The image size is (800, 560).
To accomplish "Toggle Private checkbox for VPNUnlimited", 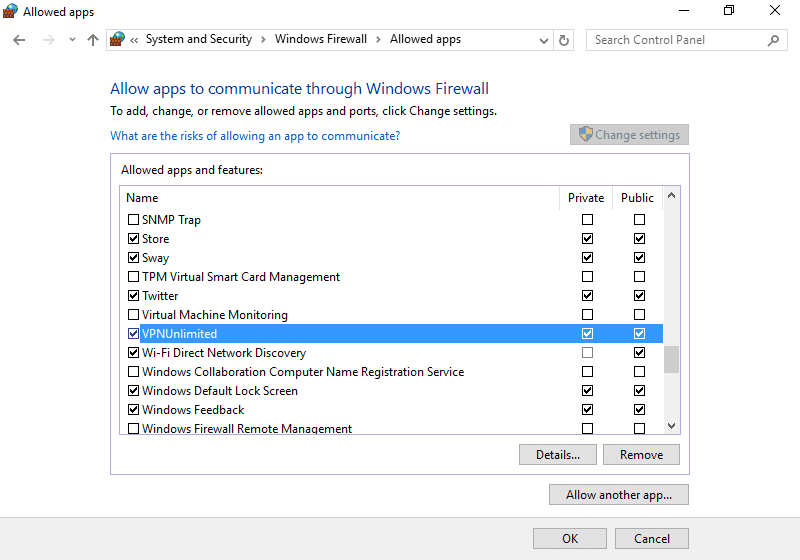I will [587, 334].
